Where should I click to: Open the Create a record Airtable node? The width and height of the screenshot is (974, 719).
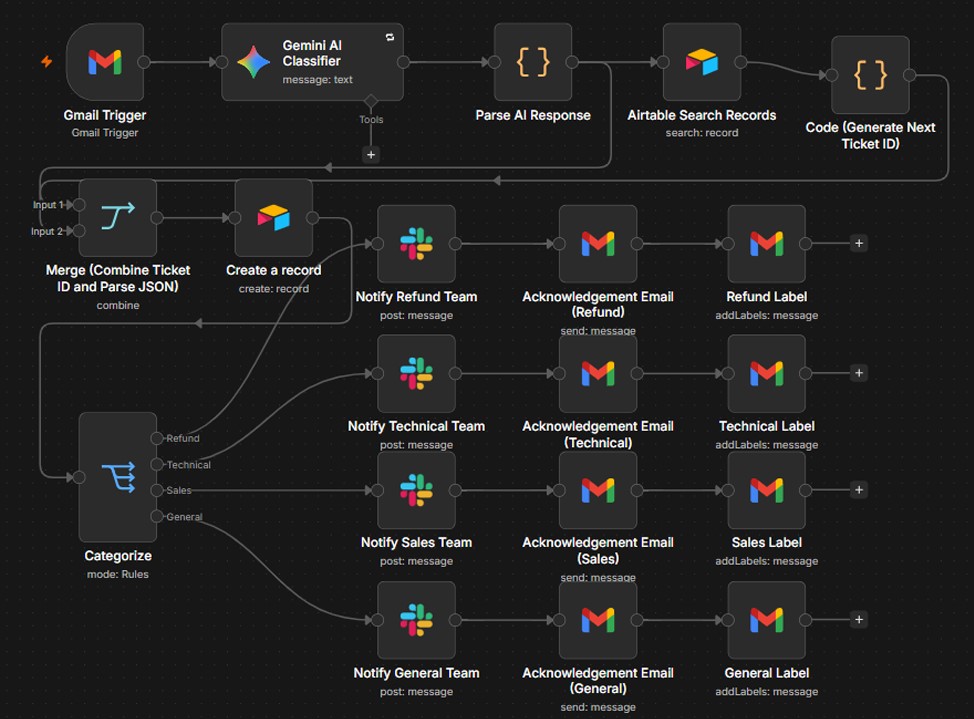[274, 218]
